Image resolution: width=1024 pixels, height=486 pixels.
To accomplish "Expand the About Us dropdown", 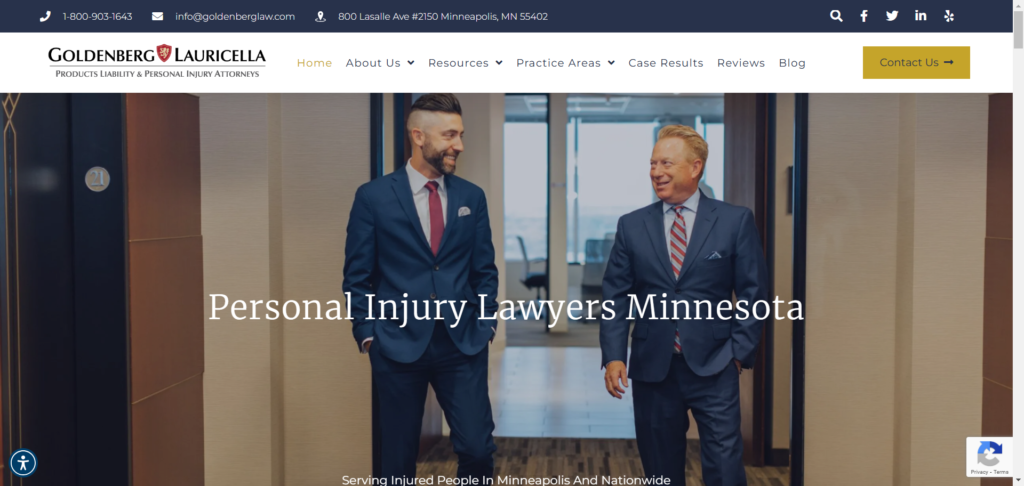I will pos(380,63).
